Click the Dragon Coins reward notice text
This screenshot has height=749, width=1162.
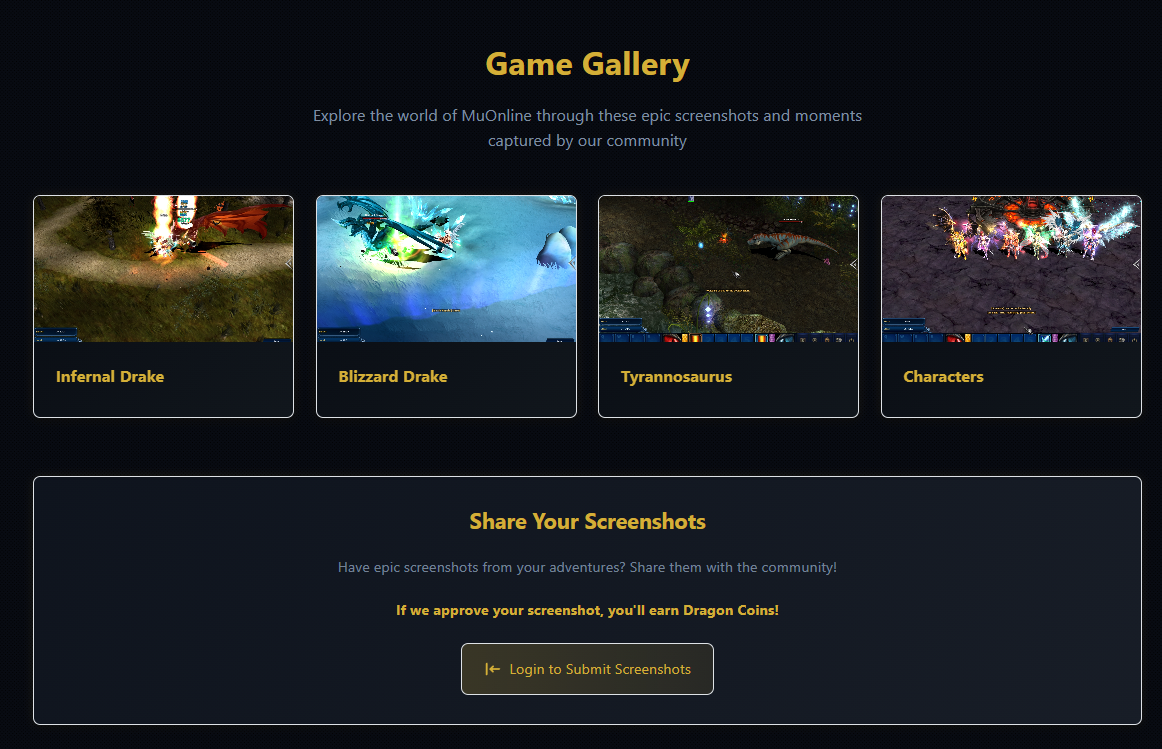(x=588, y=610)
